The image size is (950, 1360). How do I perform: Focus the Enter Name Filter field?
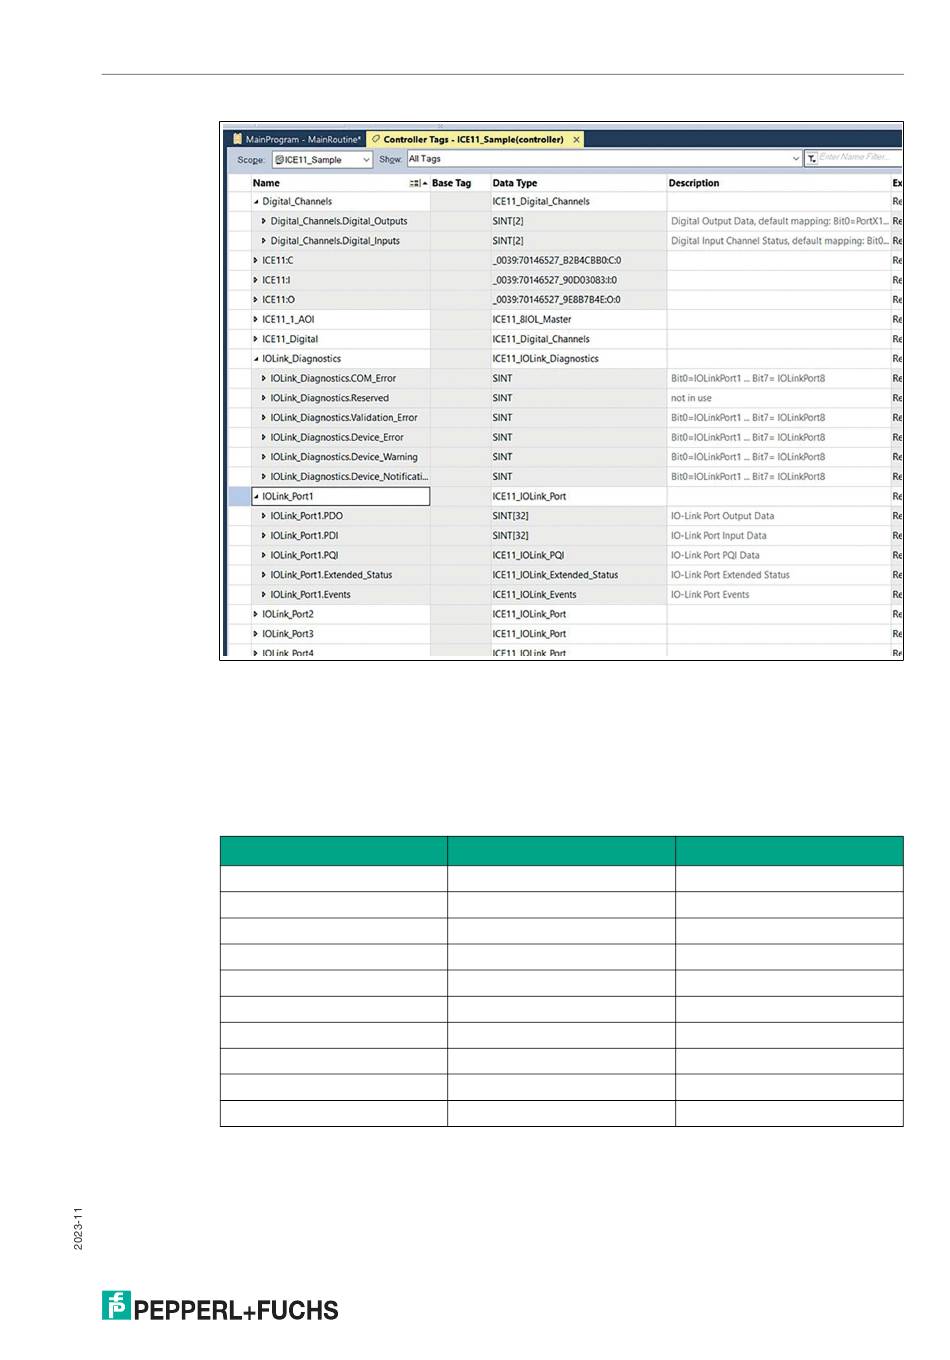tap(860, 158)
